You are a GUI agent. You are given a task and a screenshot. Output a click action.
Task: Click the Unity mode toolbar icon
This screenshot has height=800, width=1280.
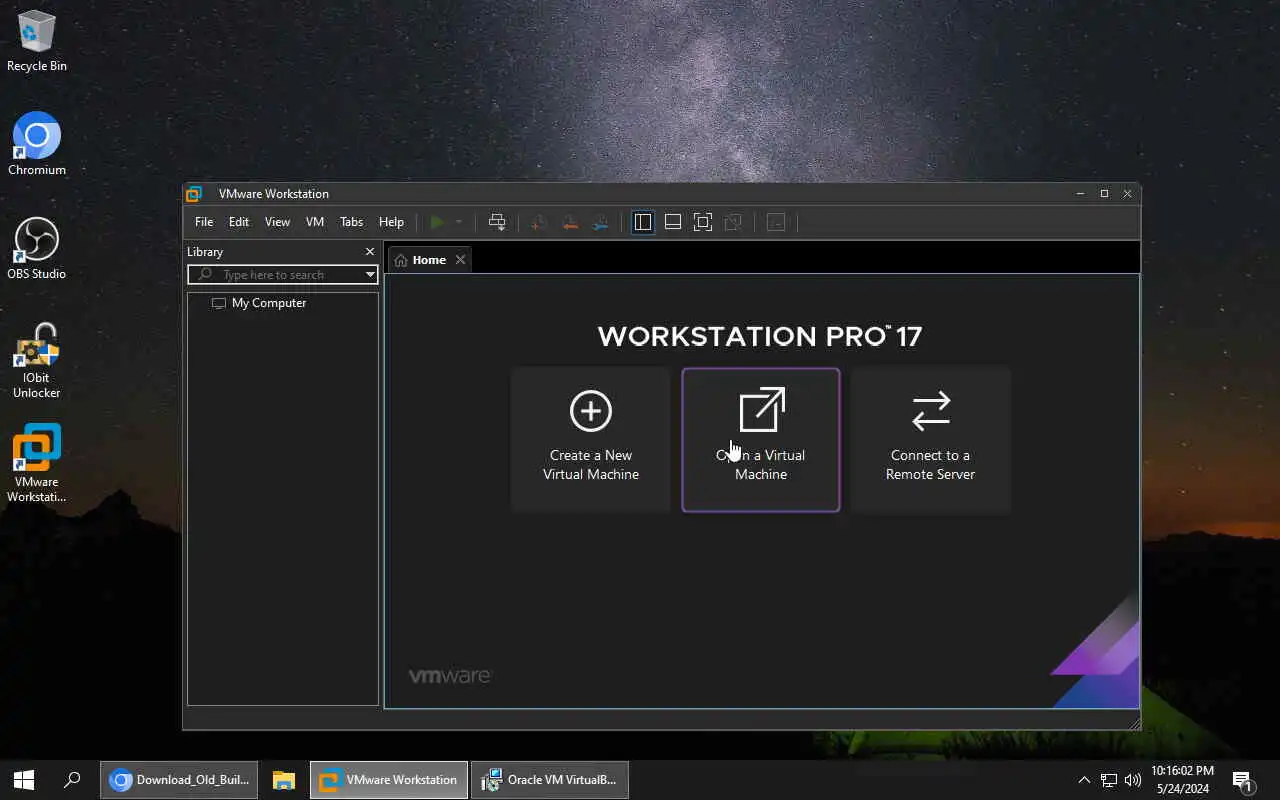733,222
